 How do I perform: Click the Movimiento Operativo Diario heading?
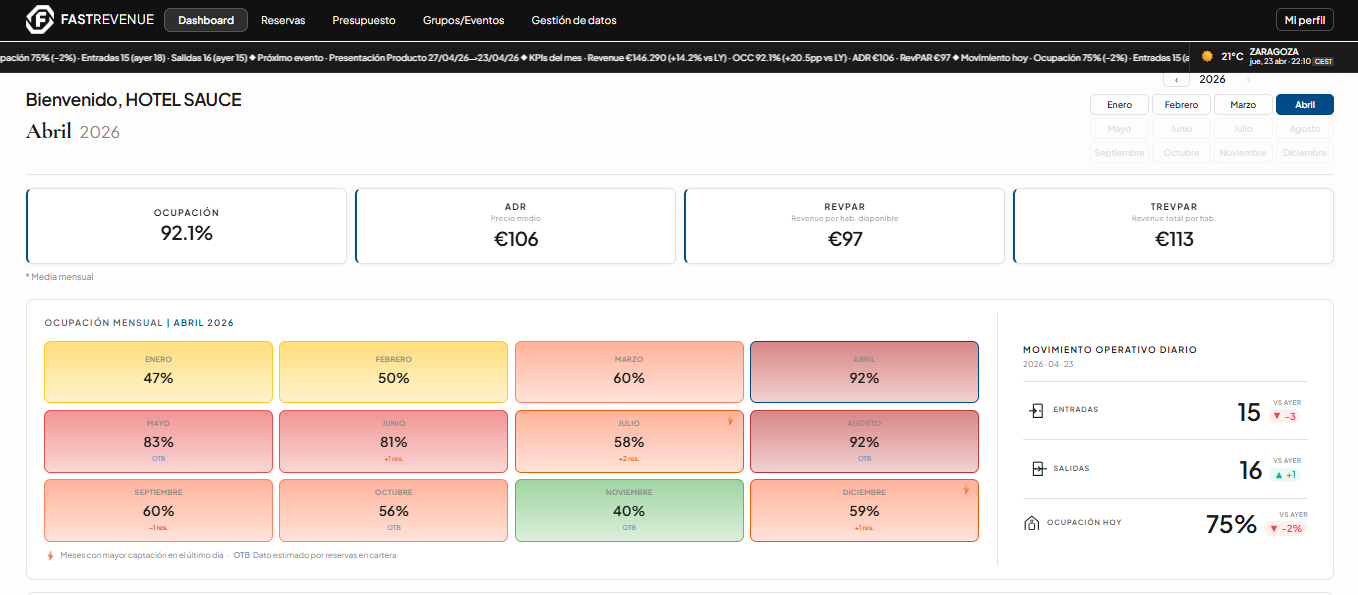(1110, 350)
